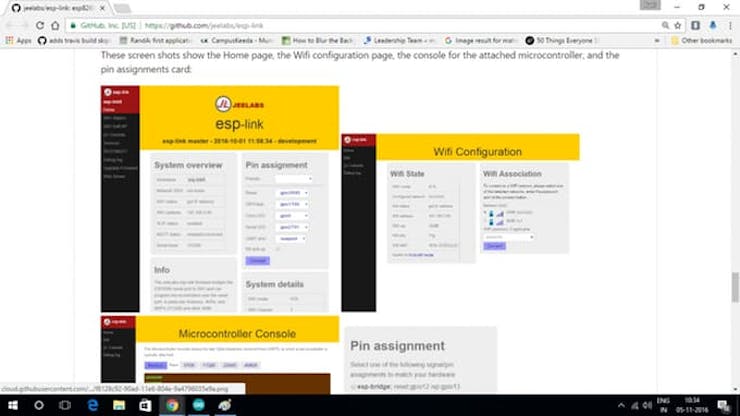Launch Microsoft Edge from the taskbar
Image resolution: width=740 pixels, height=416 pixels.
(x=92, y=405)
